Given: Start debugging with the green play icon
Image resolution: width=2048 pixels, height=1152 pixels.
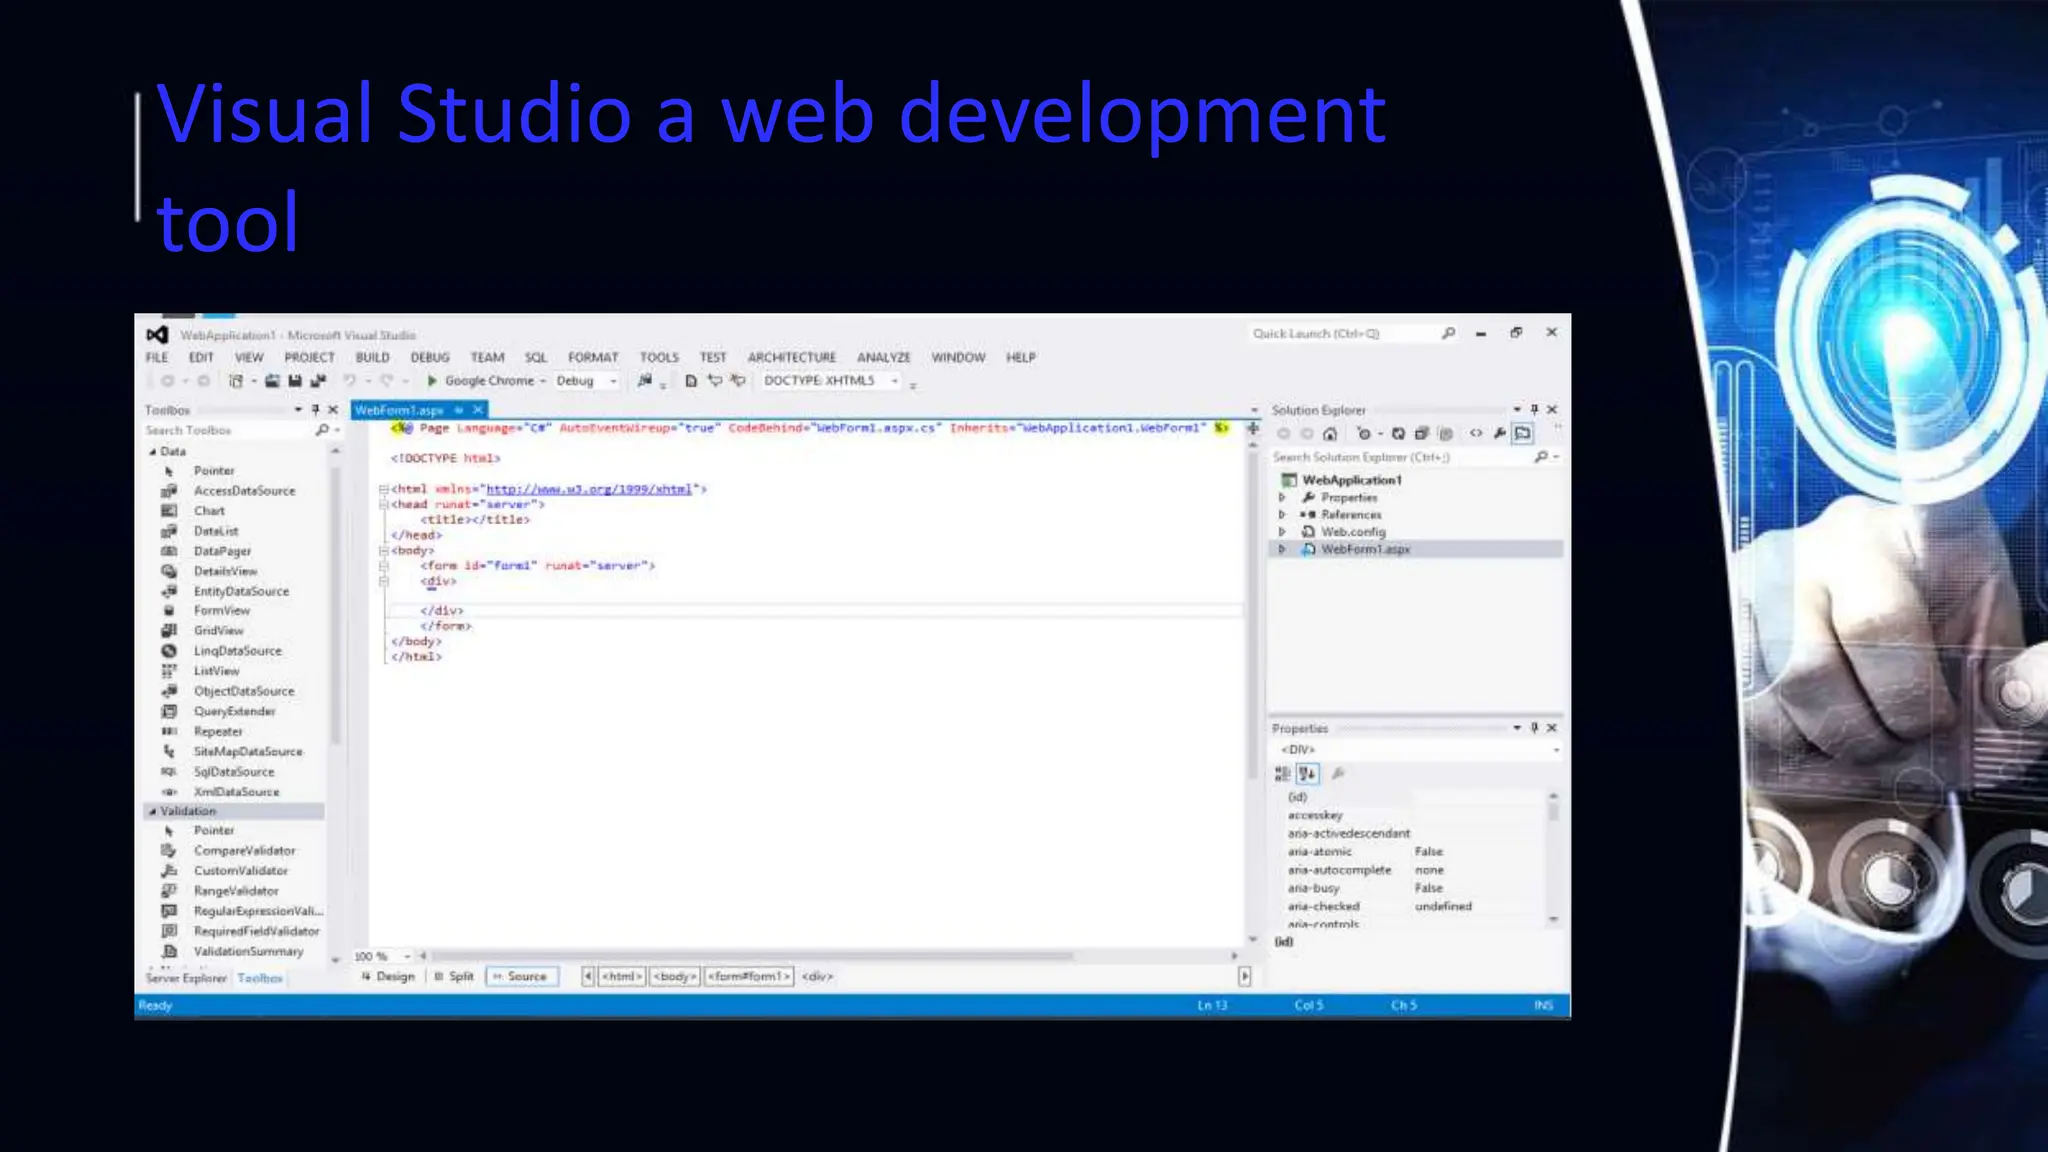Looking at the screenshot, I should coord(432,381).
